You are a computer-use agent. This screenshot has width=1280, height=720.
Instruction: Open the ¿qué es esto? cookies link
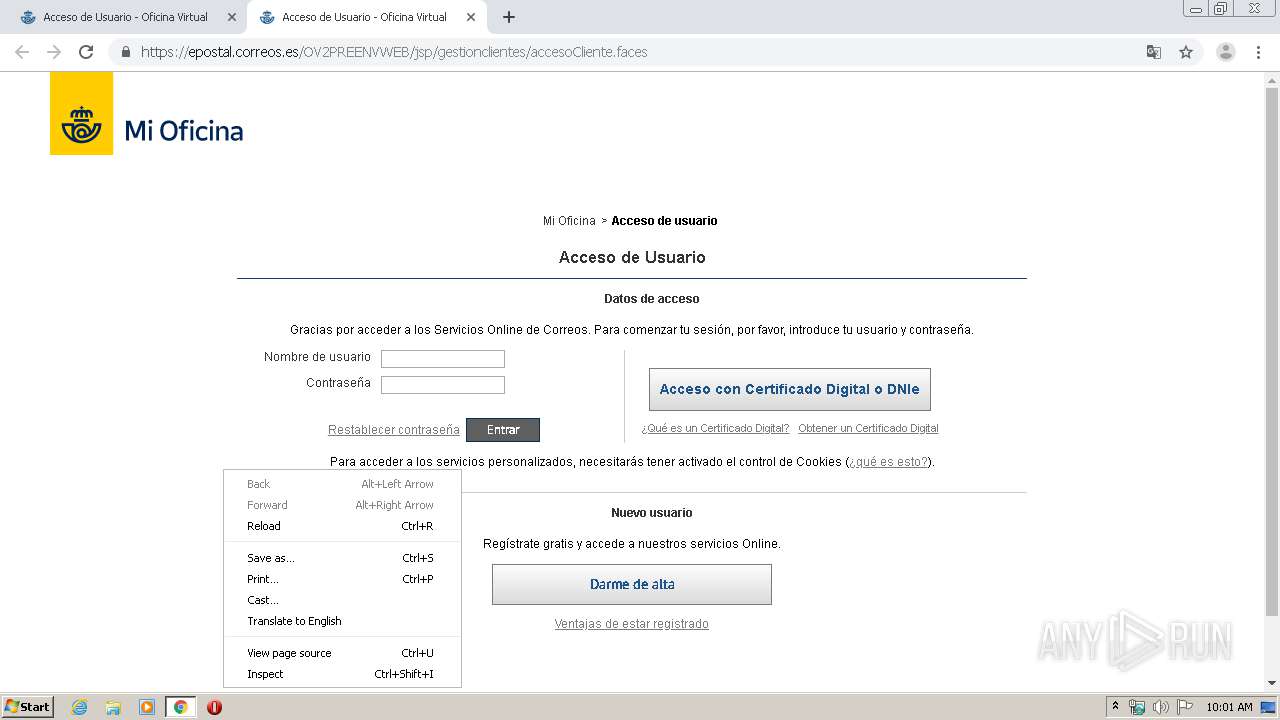click(889, 462)
